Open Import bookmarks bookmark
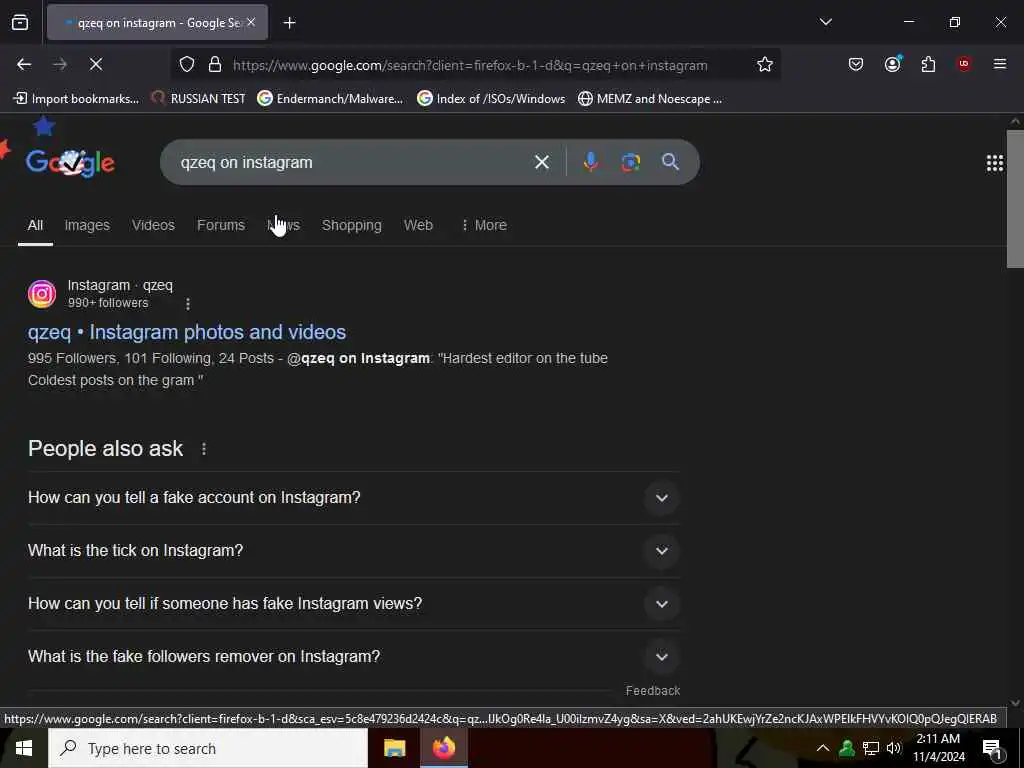The image size is (1024, 768). pos(76,99)
